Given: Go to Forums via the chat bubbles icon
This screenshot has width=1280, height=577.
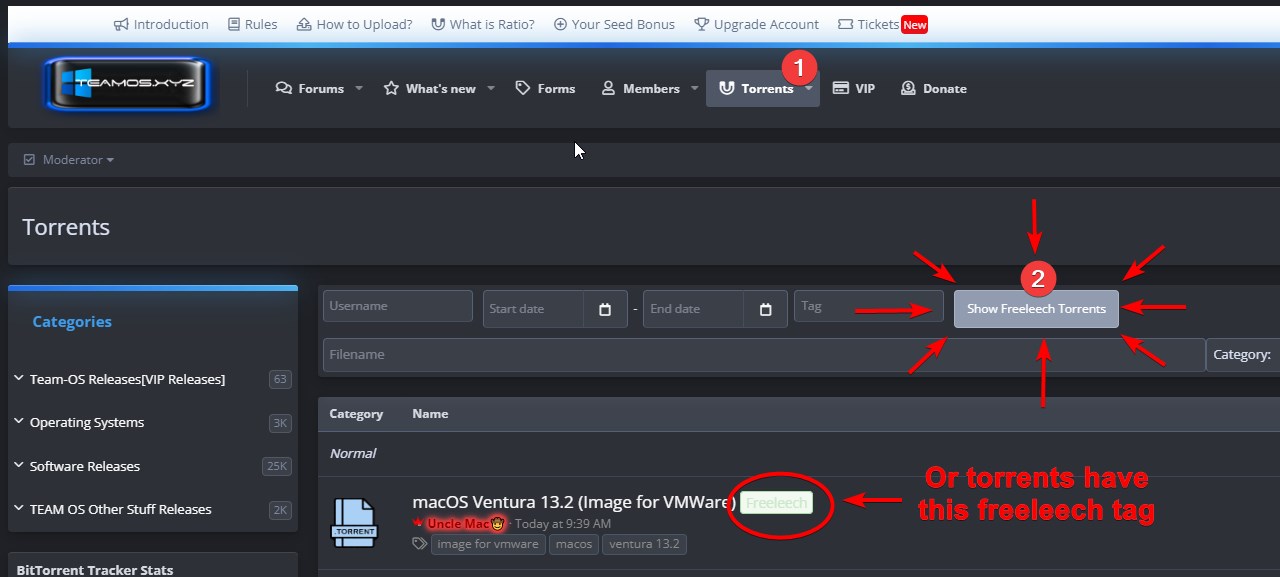Looking at the screenshot, I should [284, 88].
